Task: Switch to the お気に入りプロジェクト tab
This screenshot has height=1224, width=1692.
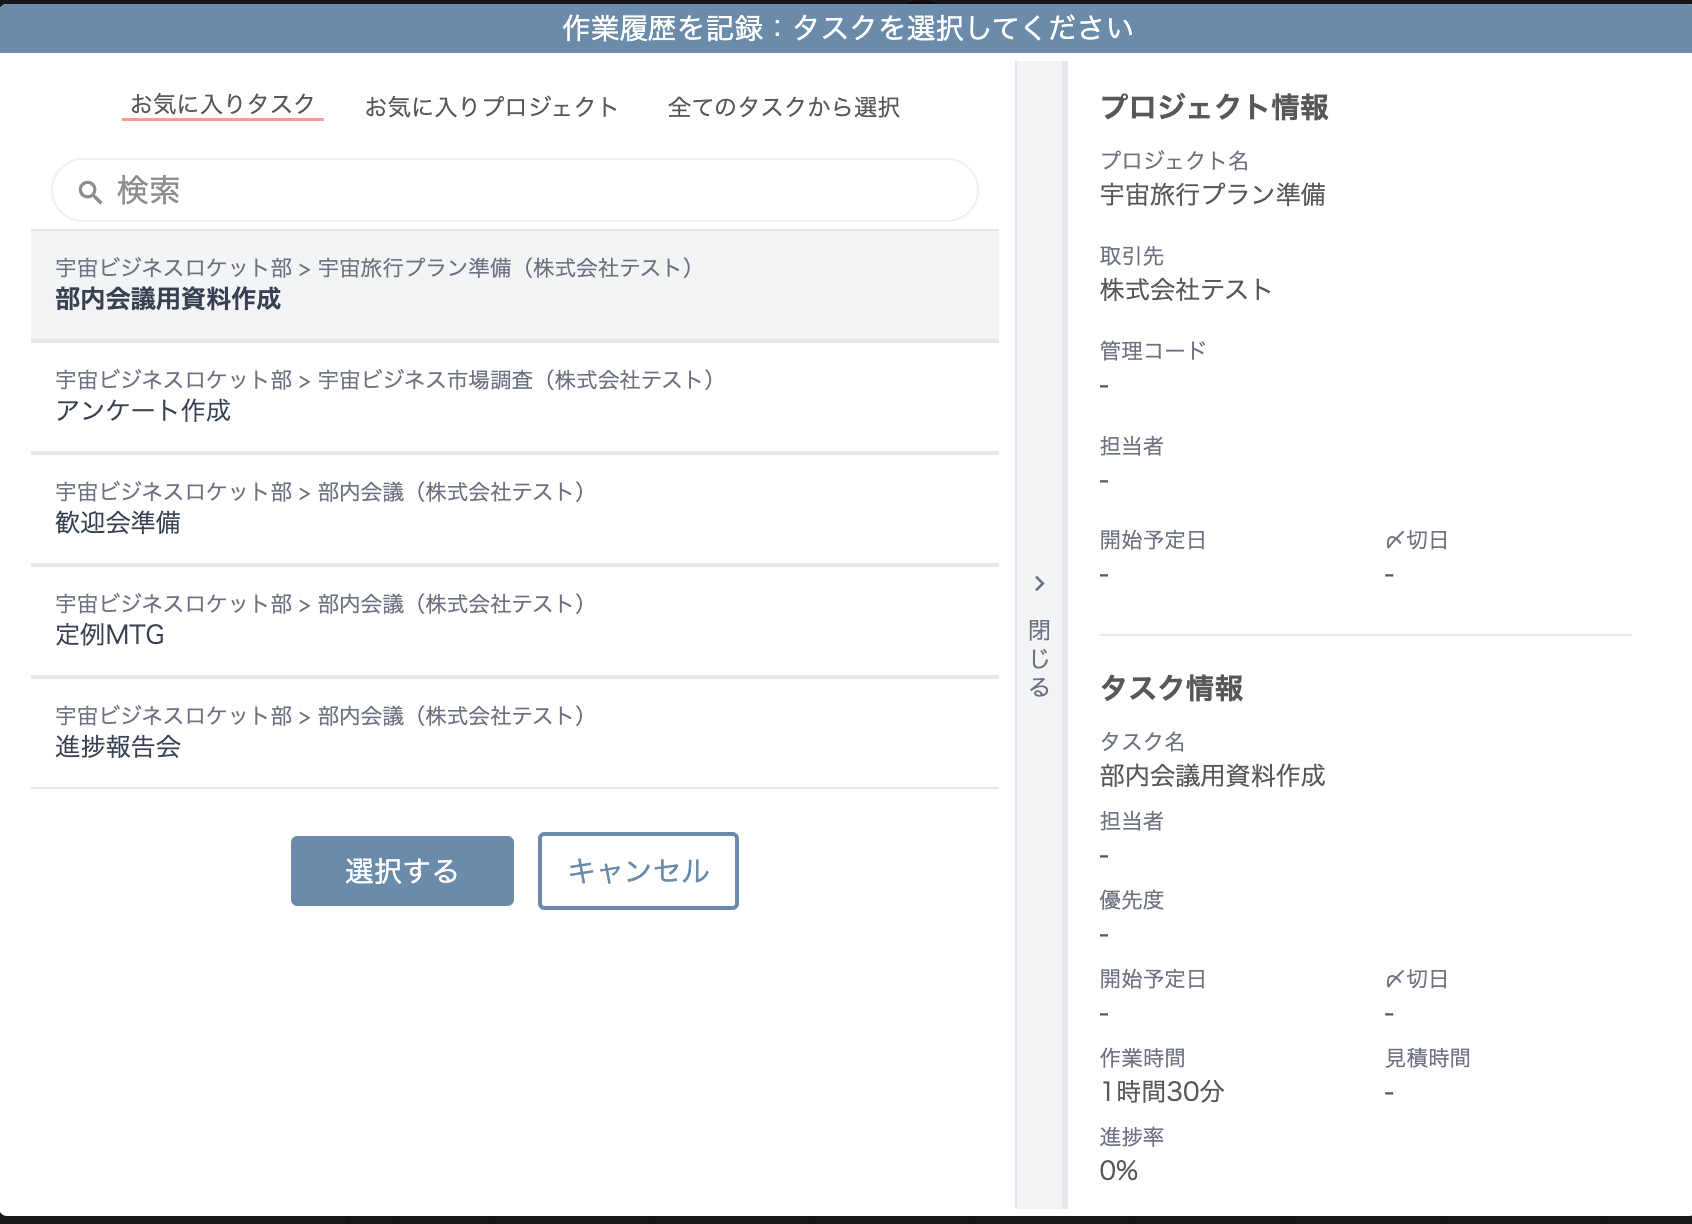Action: pos(492,107)
